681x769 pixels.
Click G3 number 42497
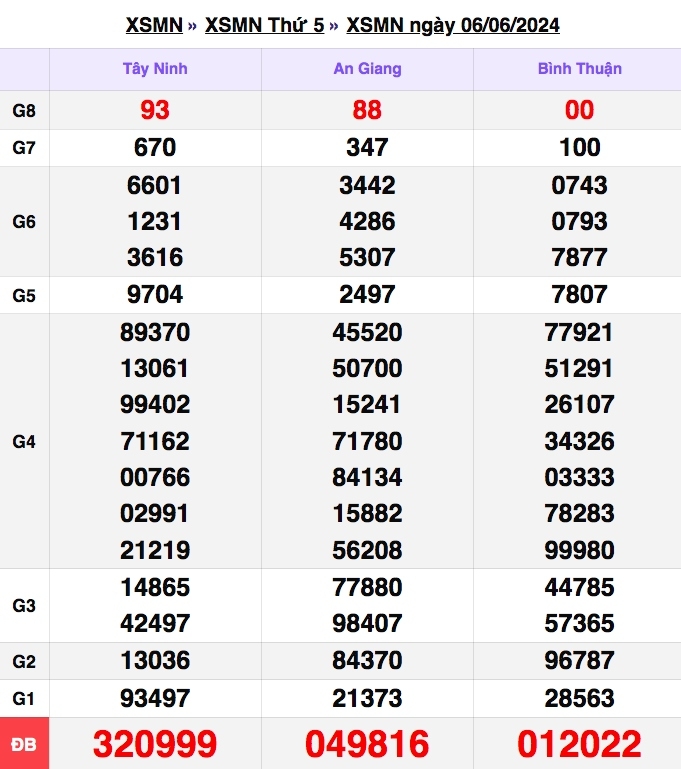tap(155, 623)
